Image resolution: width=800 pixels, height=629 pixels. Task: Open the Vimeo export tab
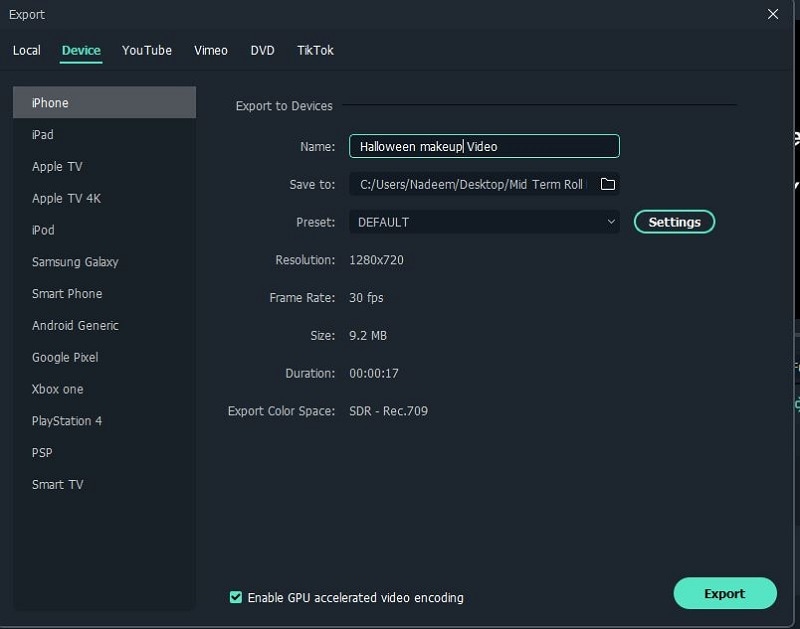pyautogui.click(x=211, y=50)
